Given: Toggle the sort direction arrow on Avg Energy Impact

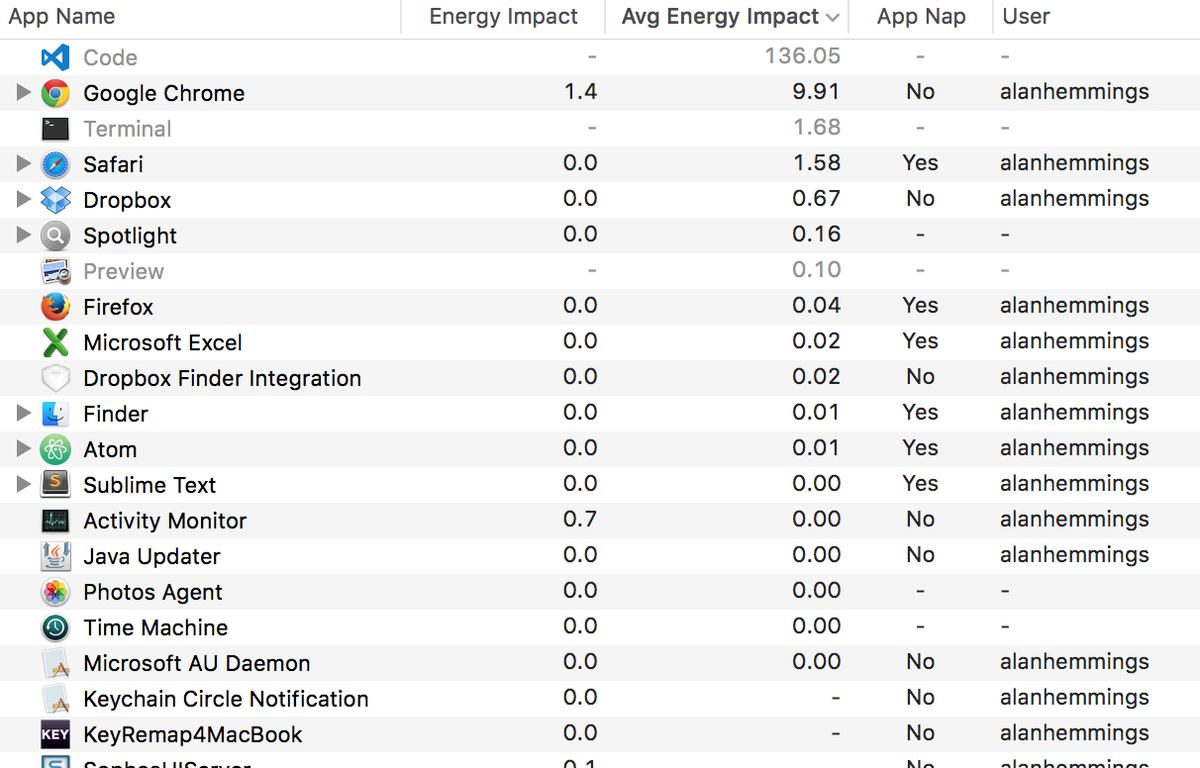Looking at the screenshot, I should pyautogui.click(x=833, y=17).
